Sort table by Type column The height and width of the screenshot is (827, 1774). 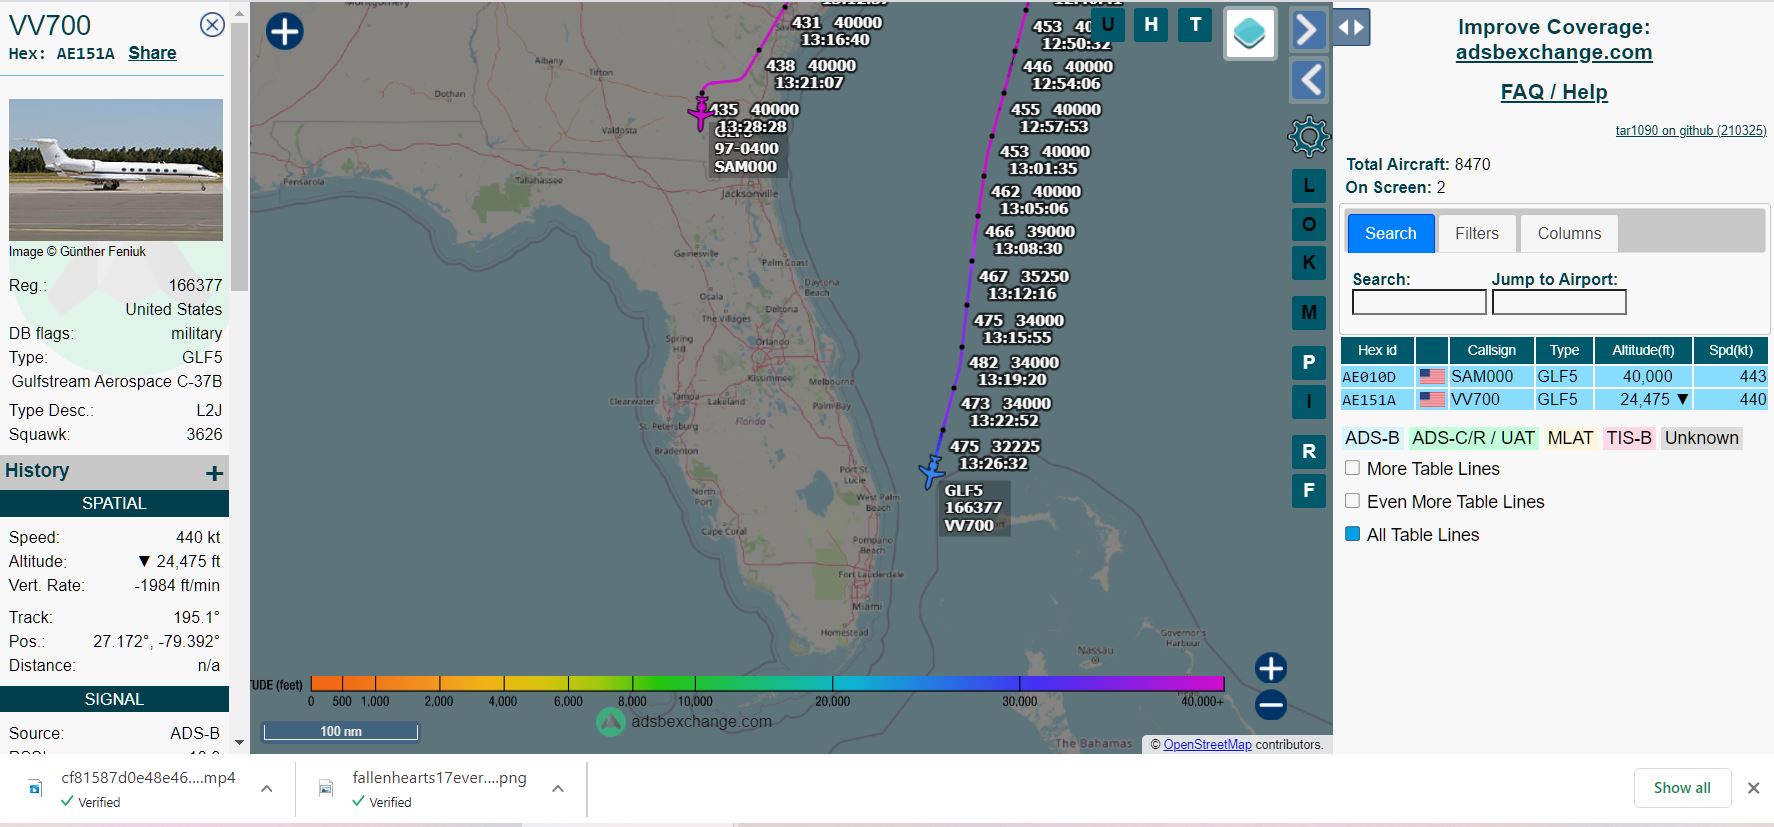(1564, 350)
